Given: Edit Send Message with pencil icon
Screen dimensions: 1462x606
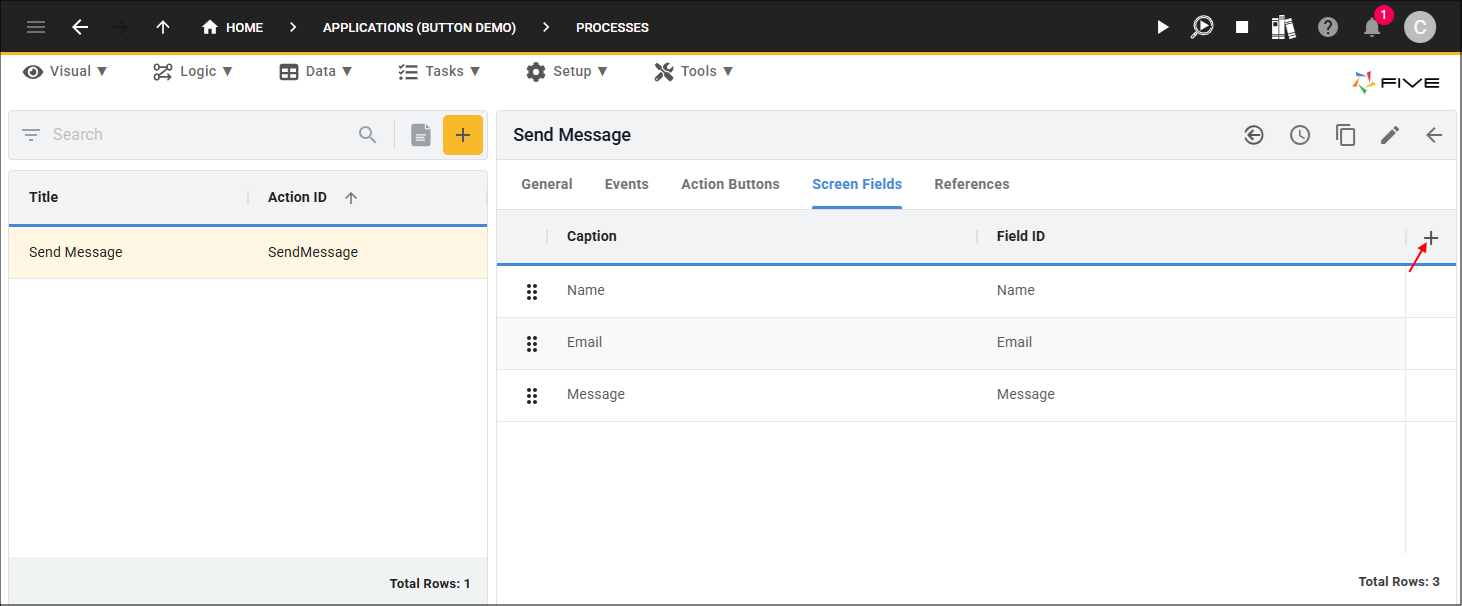Looking at the screenshot, I should pos(1390,135).
